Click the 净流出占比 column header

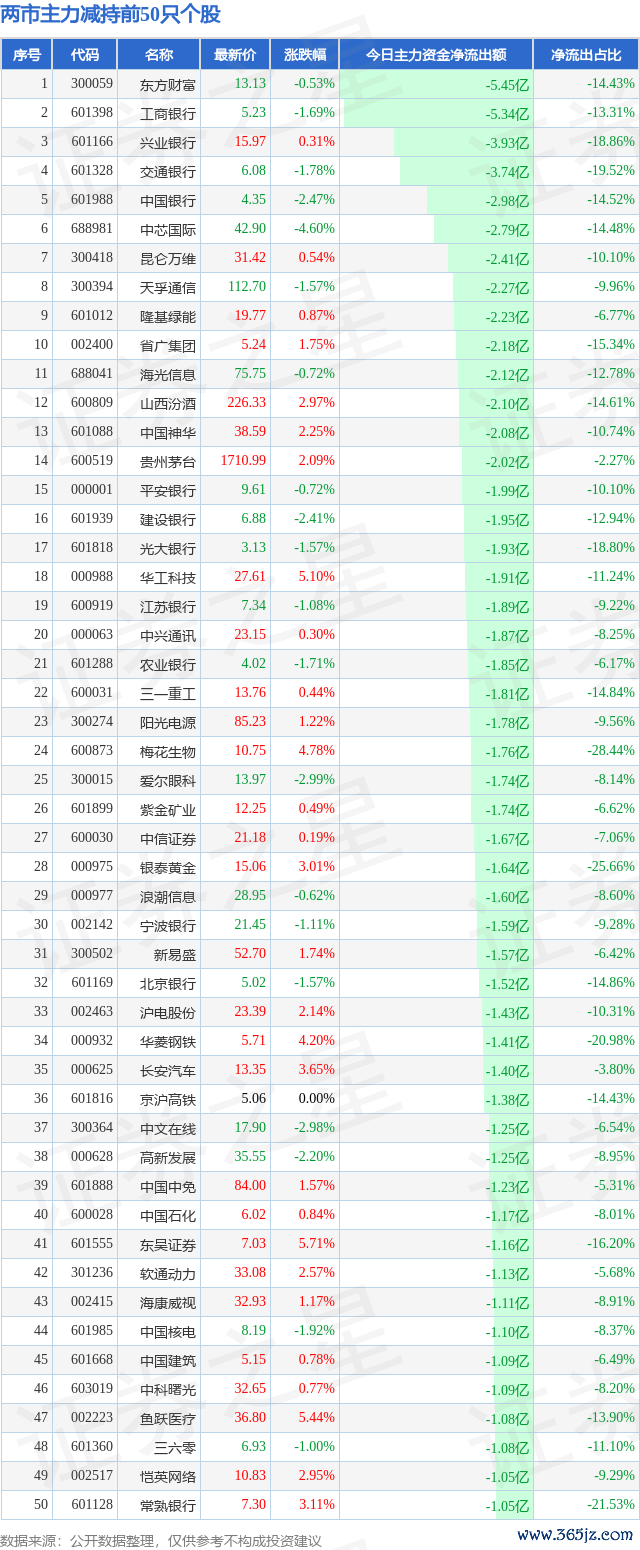coord(587,55)
